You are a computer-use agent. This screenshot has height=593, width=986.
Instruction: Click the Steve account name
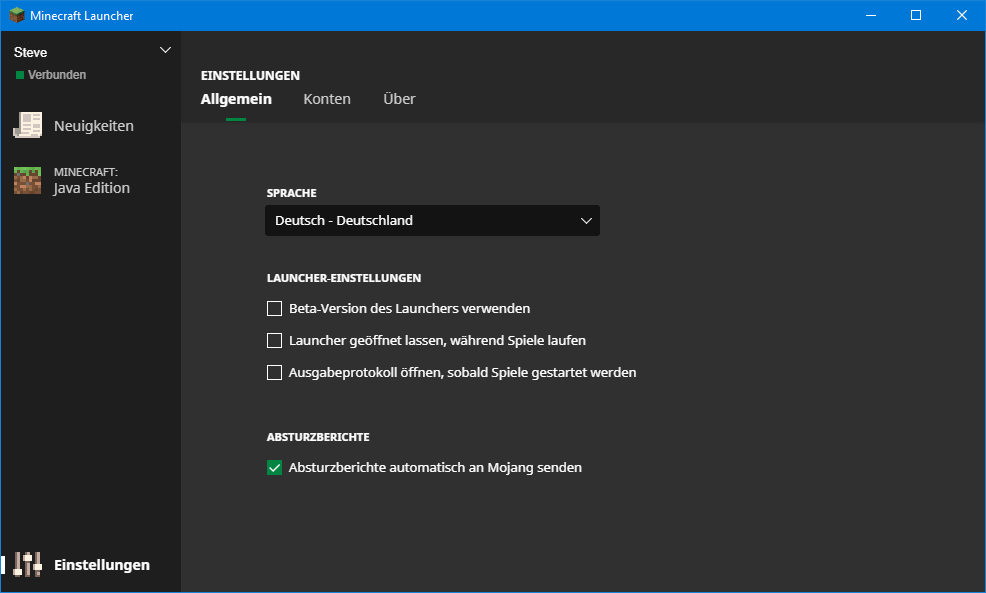coord(31,52)
